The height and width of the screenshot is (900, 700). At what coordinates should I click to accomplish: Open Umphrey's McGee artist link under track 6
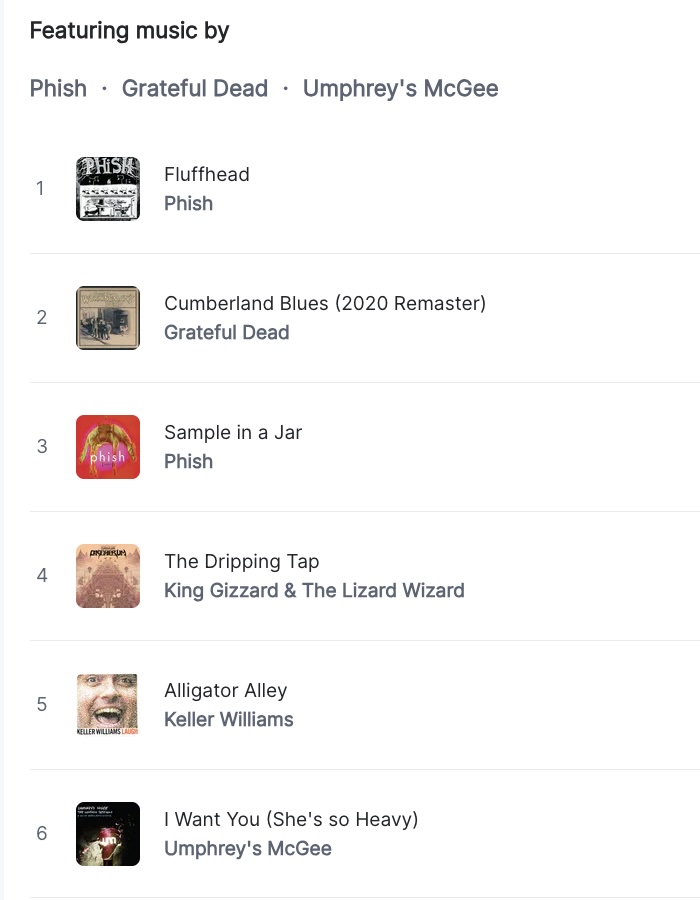248,848
